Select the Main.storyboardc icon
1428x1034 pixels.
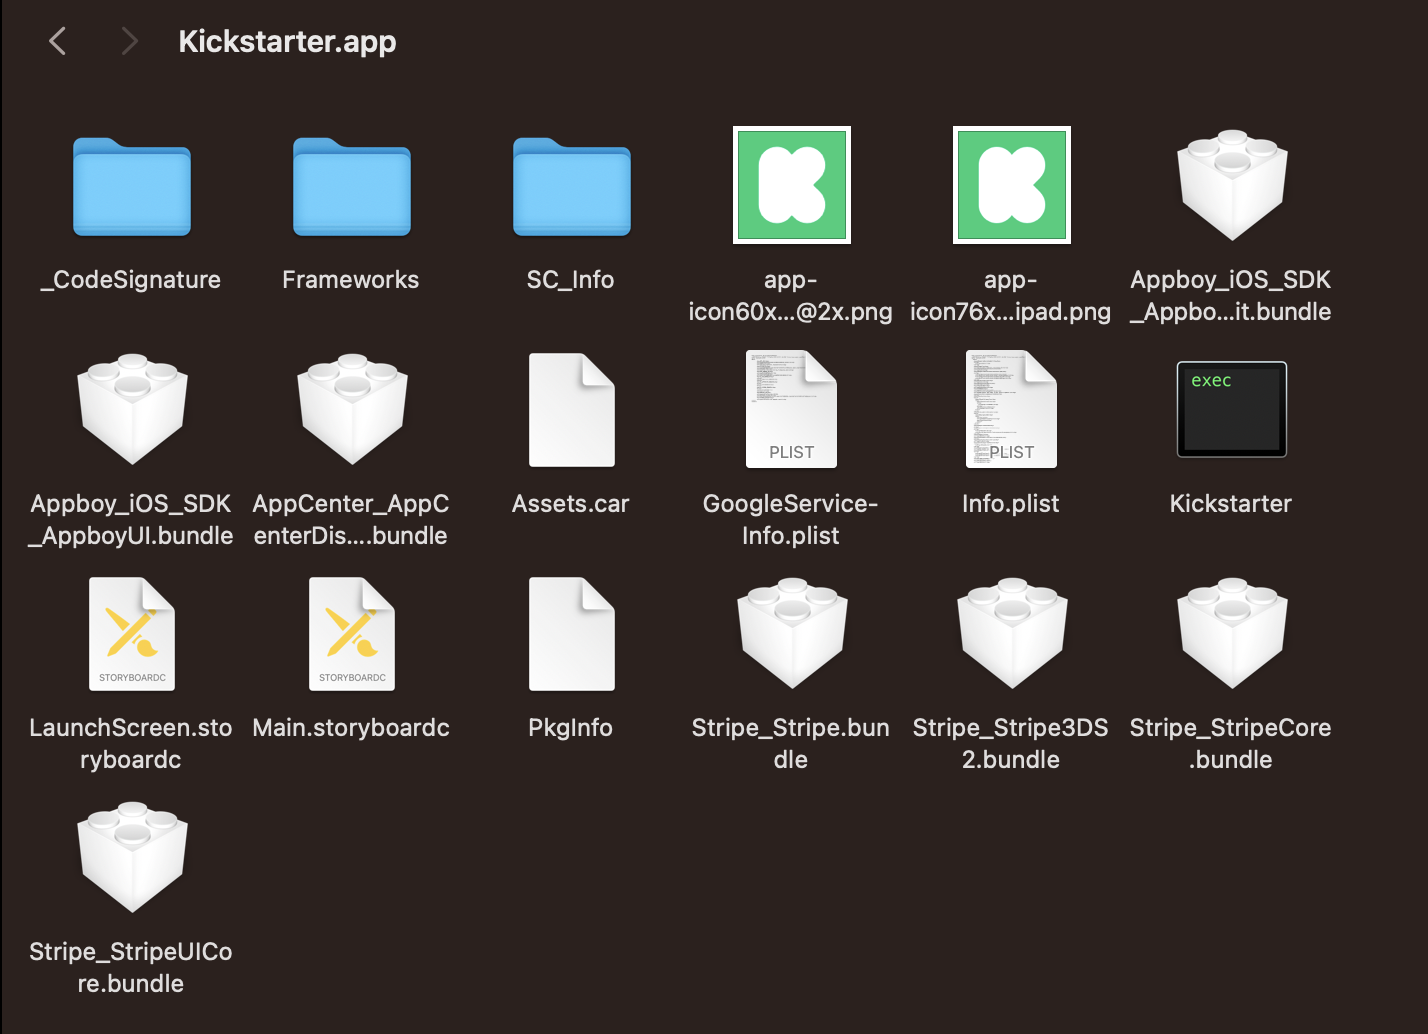[352, 634]
